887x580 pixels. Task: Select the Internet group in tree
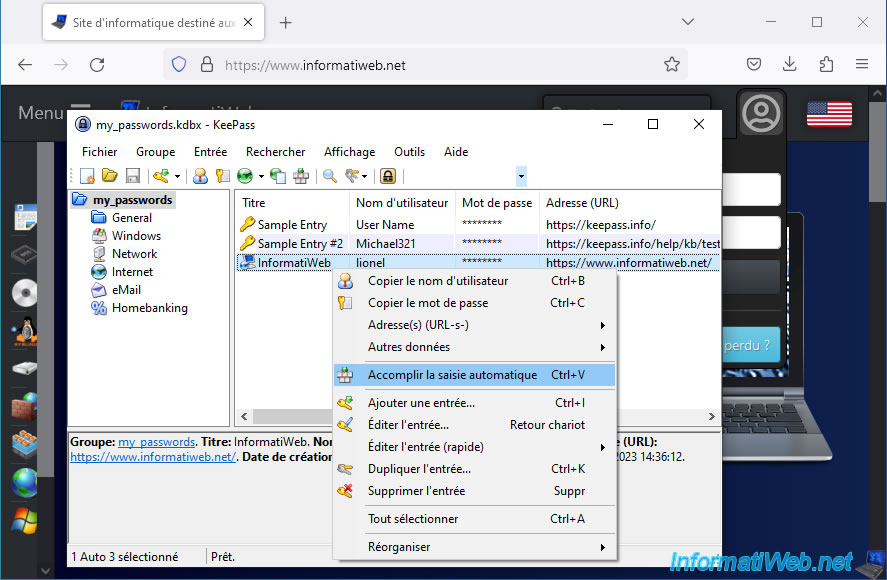132,272
